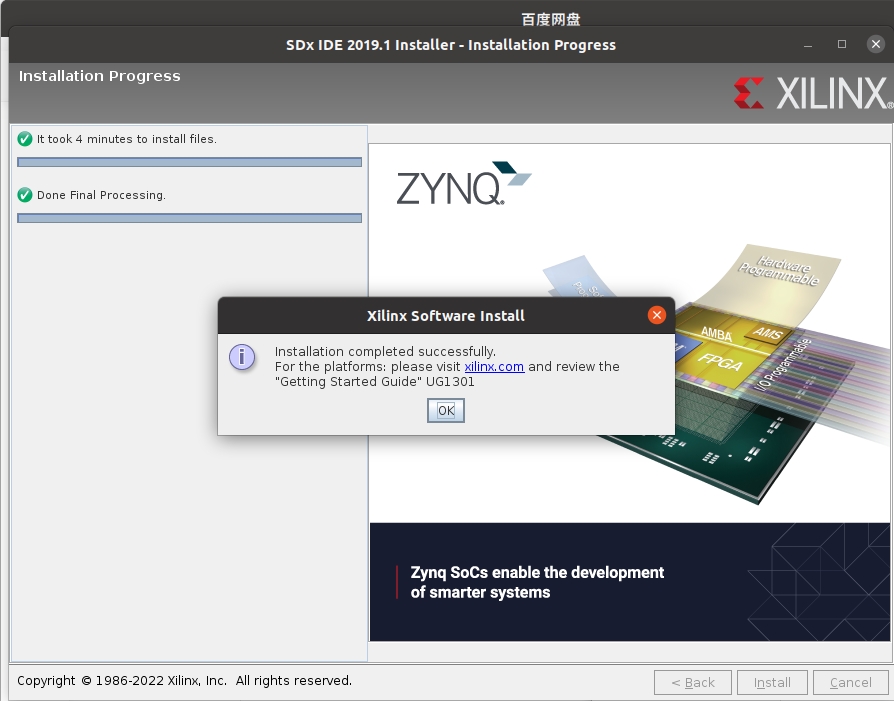Image resolution: width=894 pixels, height=701 pixels.
Task: Close the Xilinx Software Install dialog
Action: point(657,315)
